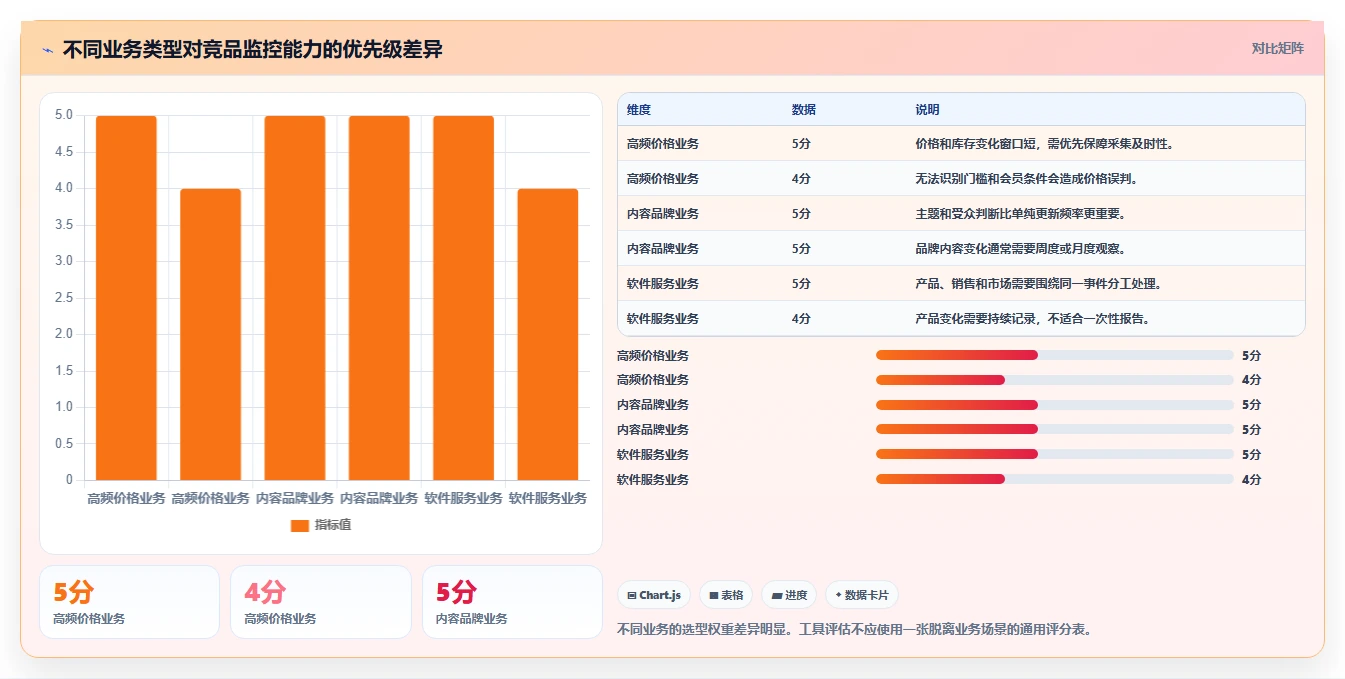Viewport: 1345px width, 679px height.
Task: Click the text 无法识别门槛和会员条件会造成价格误判。
Action: [1027, 179]
